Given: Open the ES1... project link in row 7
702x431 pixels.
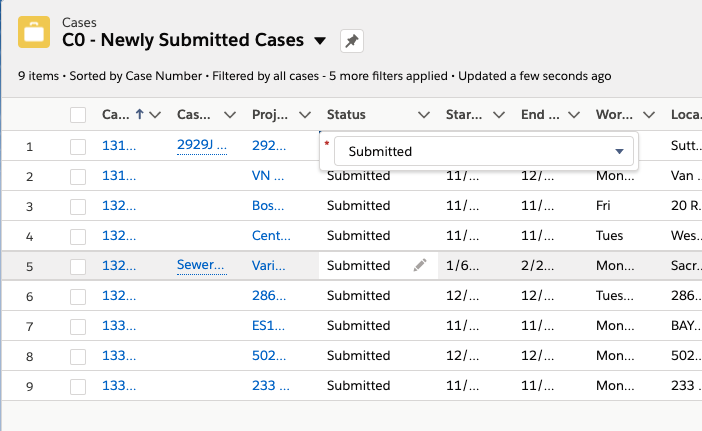Looking at the screenshot, I should point(270,326).
